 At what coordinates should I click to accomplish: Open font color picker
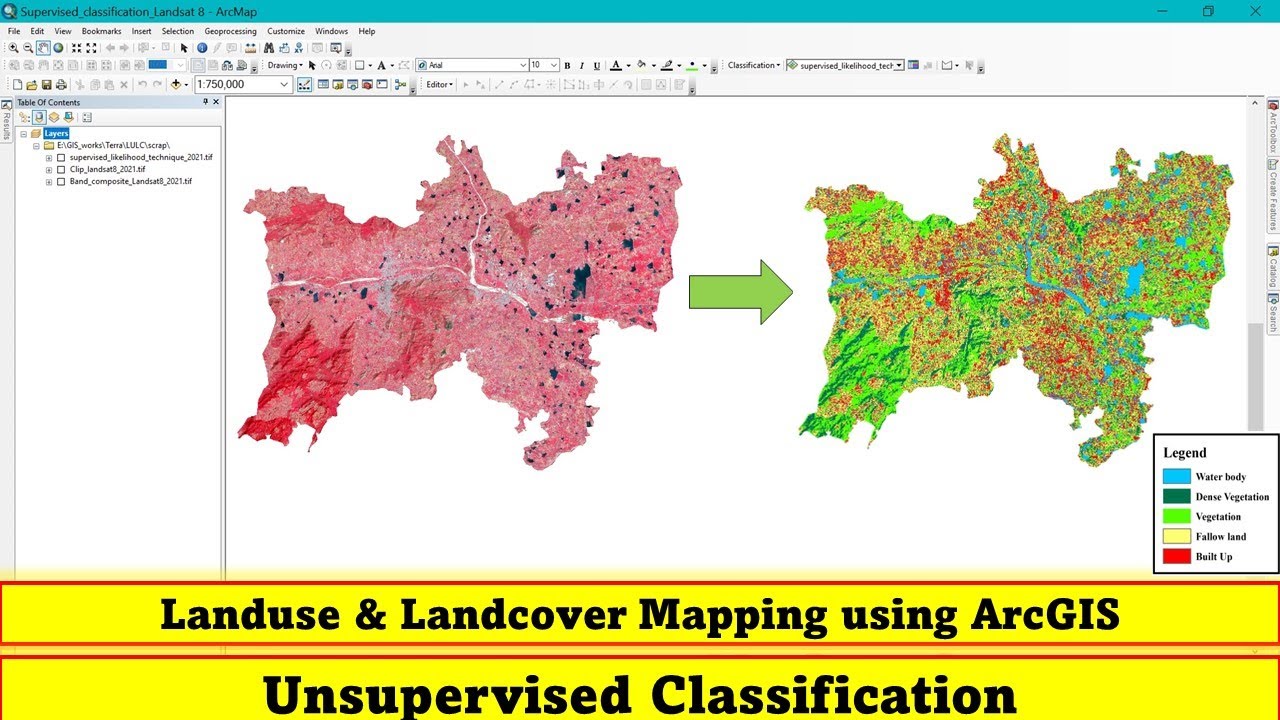point(616,65)
